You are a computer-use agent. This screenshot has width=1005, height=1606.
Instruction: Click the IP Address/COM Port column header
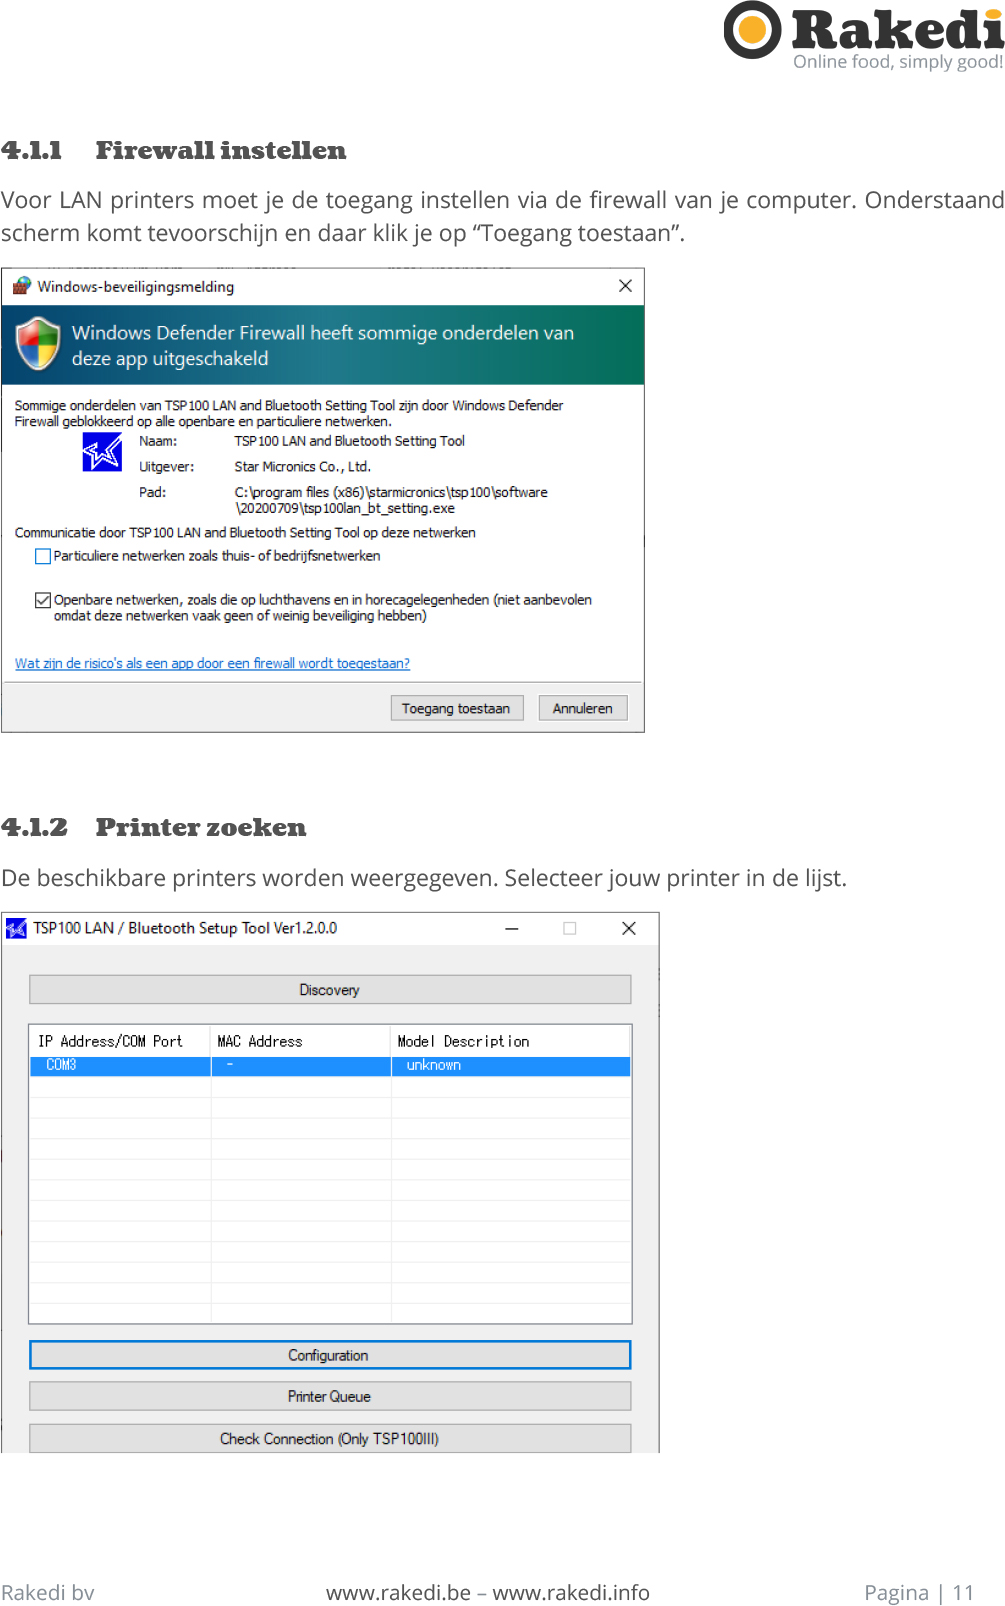(x=111, y=1041)
